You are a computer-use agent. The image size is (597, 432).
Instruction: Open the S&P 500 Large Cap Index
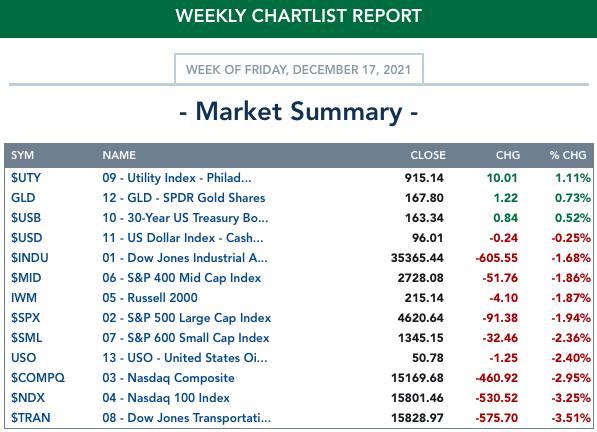187,318
